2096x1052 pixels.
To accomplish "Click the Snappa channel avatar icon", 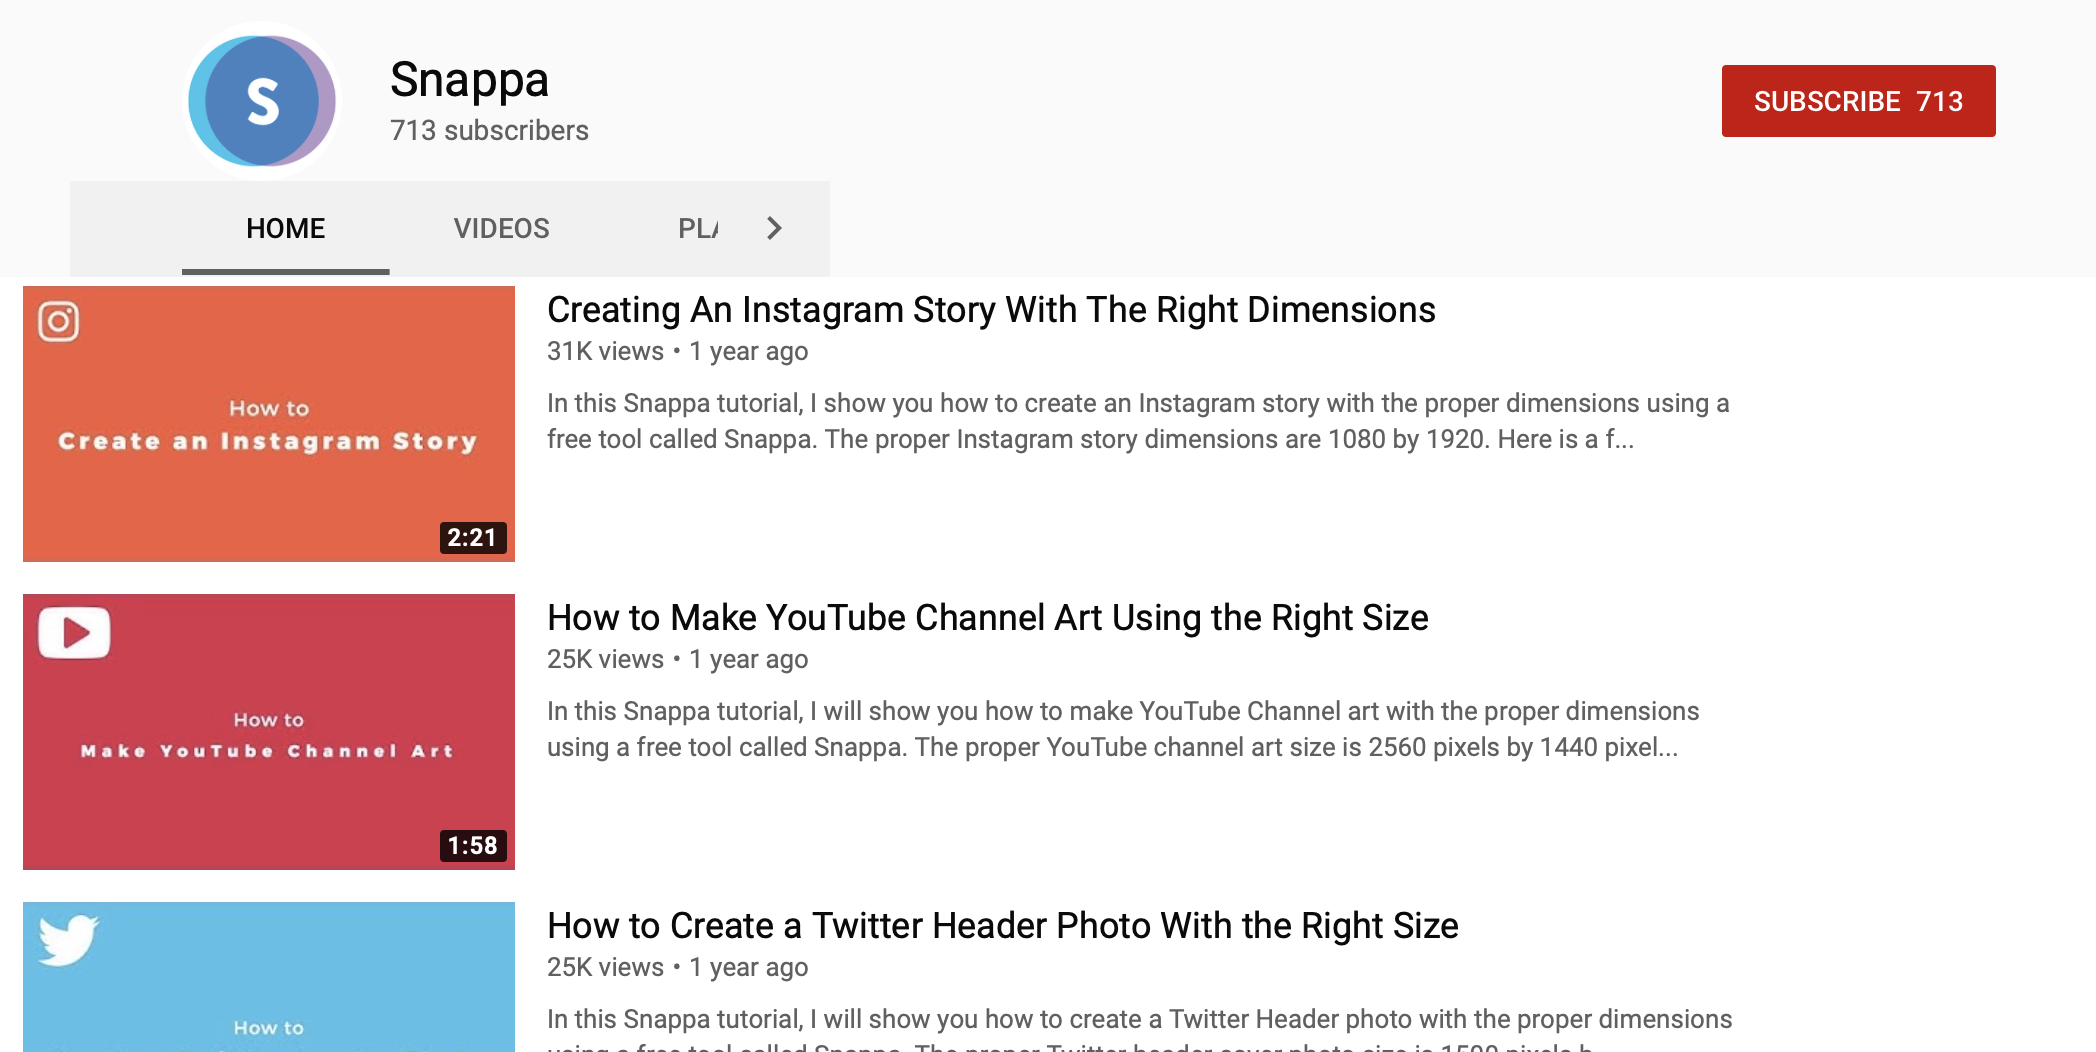I will pyautogui.click(x=262, y=101).
